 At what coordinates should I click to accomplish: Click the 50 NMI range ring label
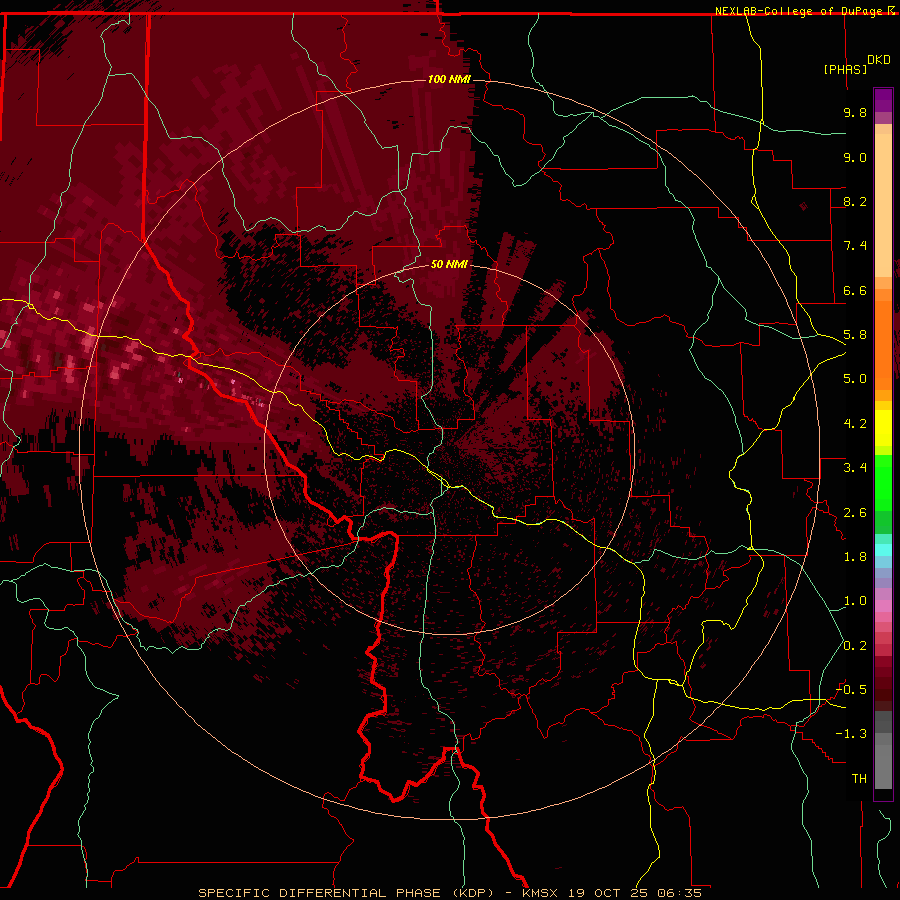(449, 265)
